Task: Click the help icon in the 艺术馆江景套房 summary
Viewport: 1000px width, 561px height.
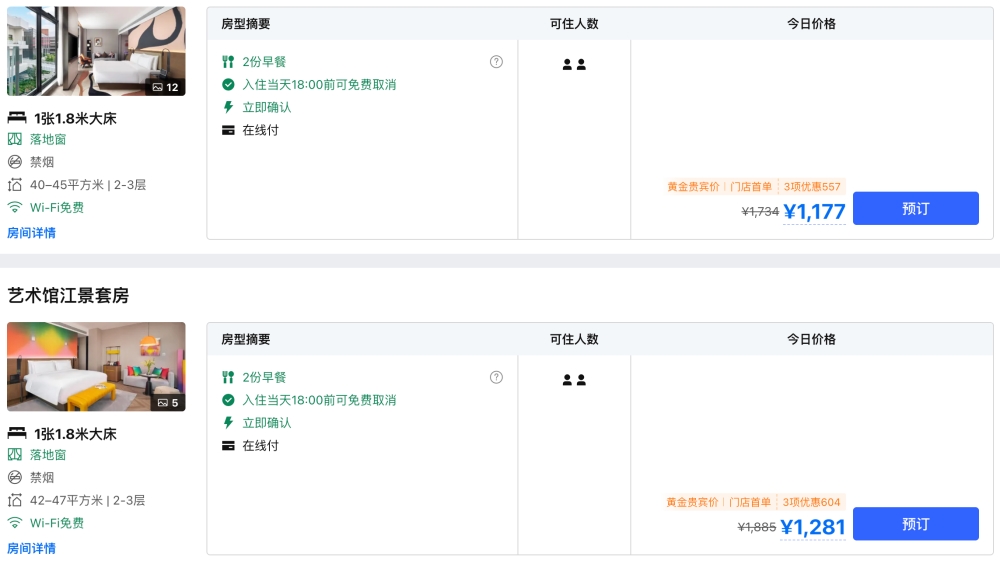Action: (x=496, y=378)
